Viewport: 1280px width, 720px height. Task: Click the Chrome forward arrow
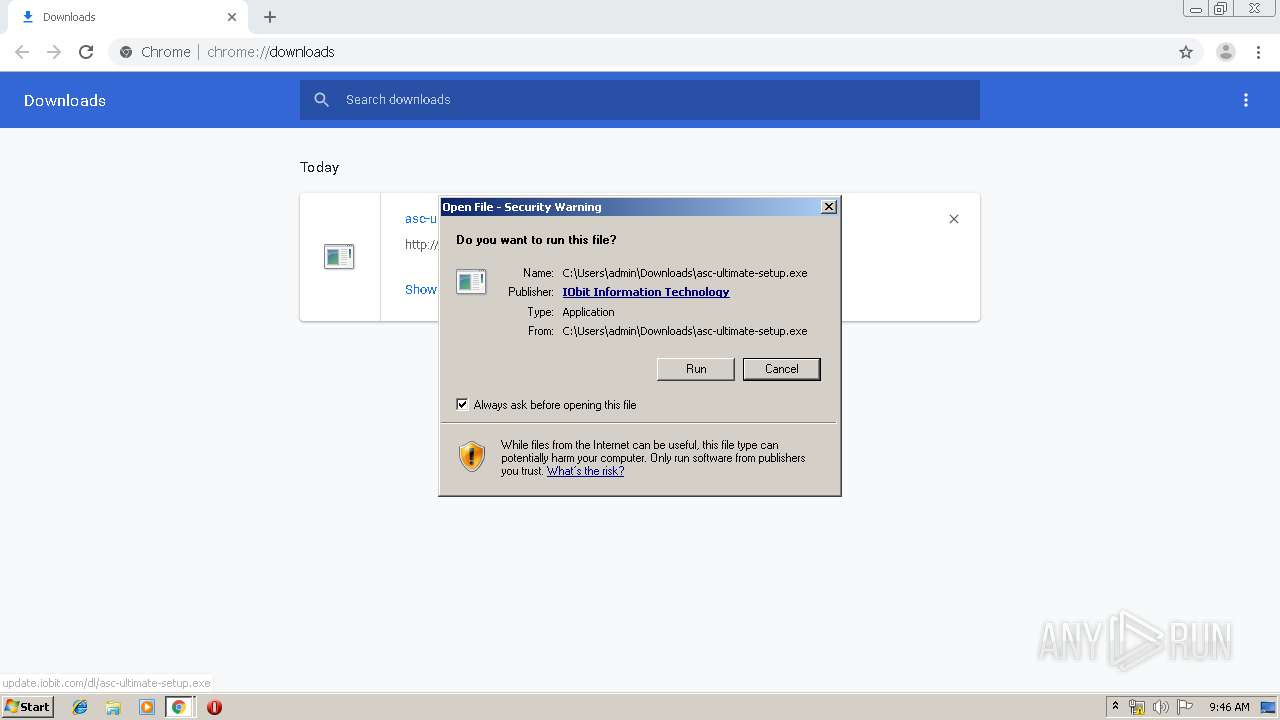coord(54,52)
